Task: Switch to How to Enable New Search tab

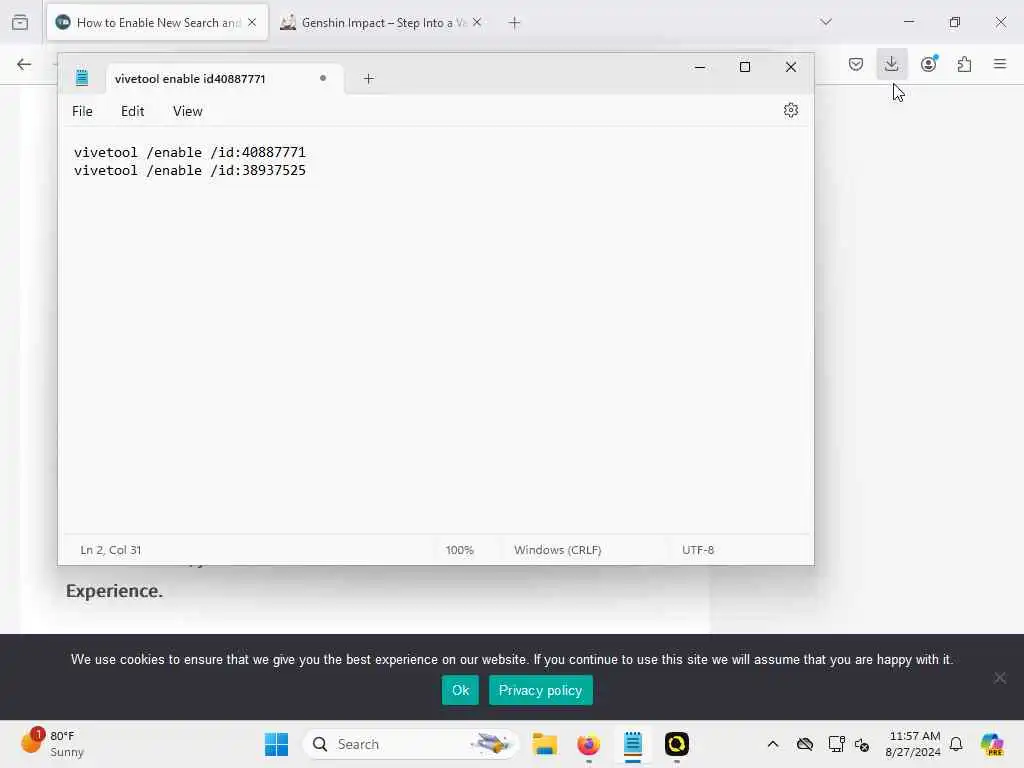Action: [157, 23]
